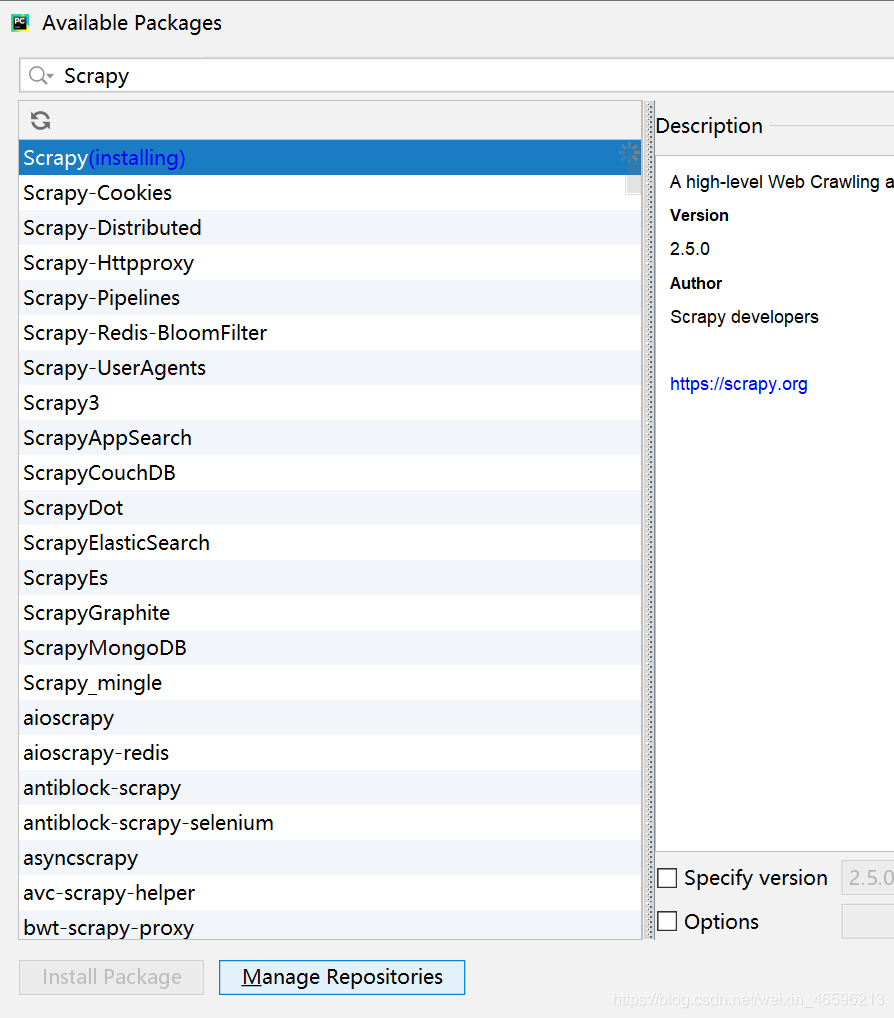Select Scrapy-Cookies in the list

coord(330,193)
